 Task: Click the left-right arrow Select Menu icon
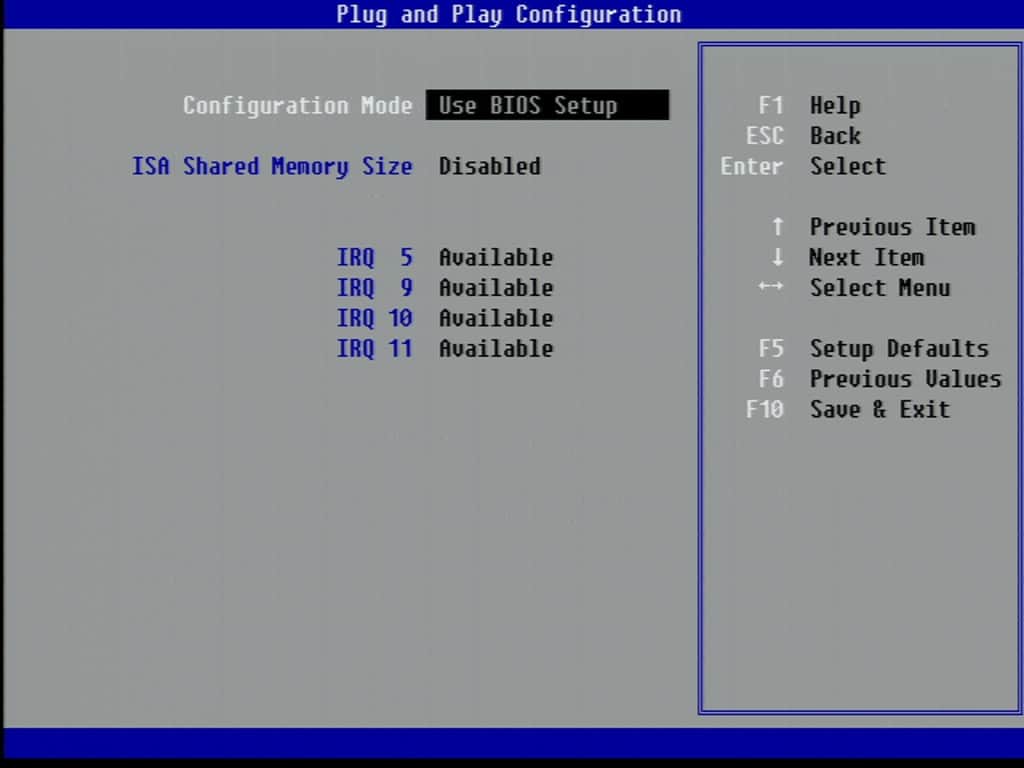tap(771, 287)
